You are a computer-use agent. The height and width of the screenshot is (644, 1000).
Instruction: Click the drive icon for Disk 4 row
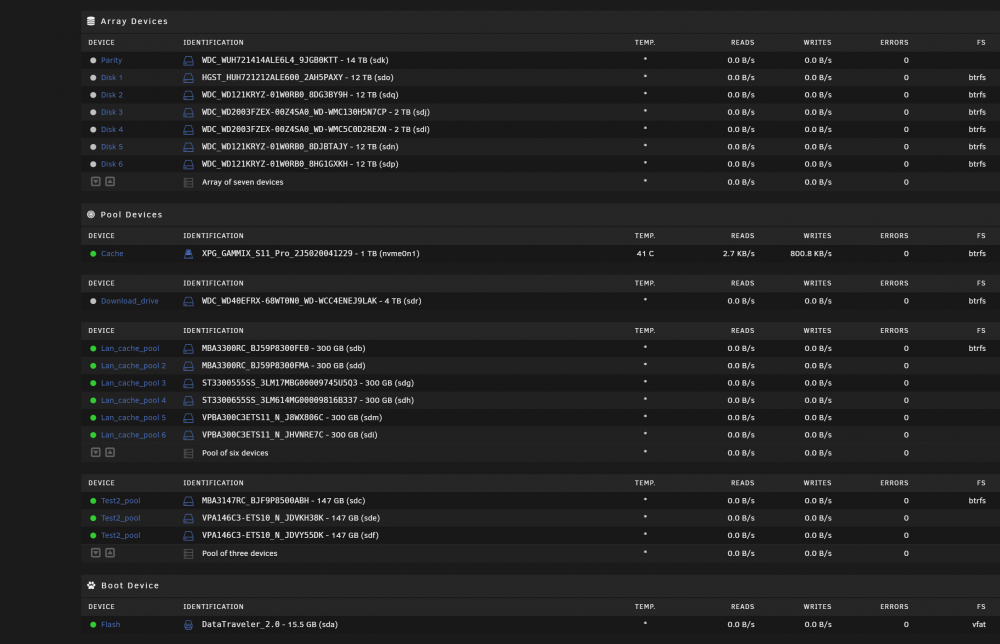coord(188,129)
